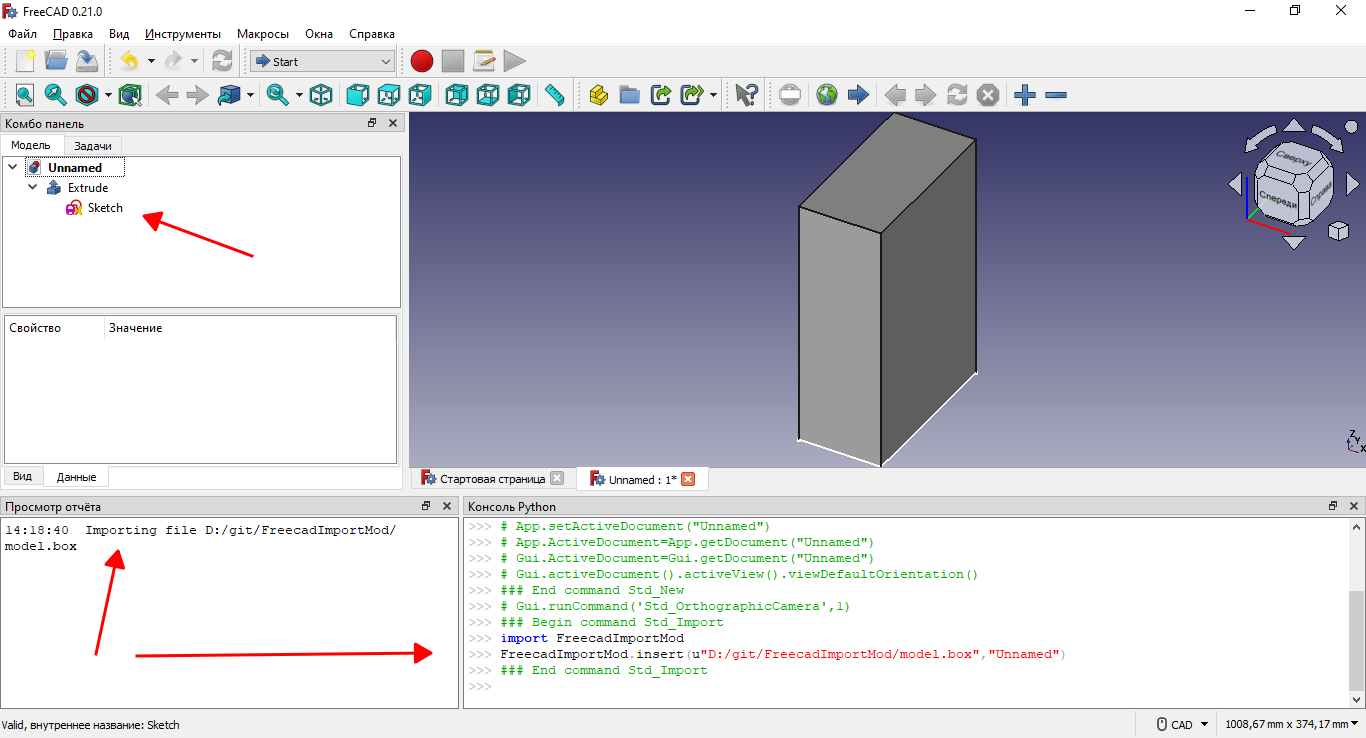Click the red record macro button

pos(422,61)
